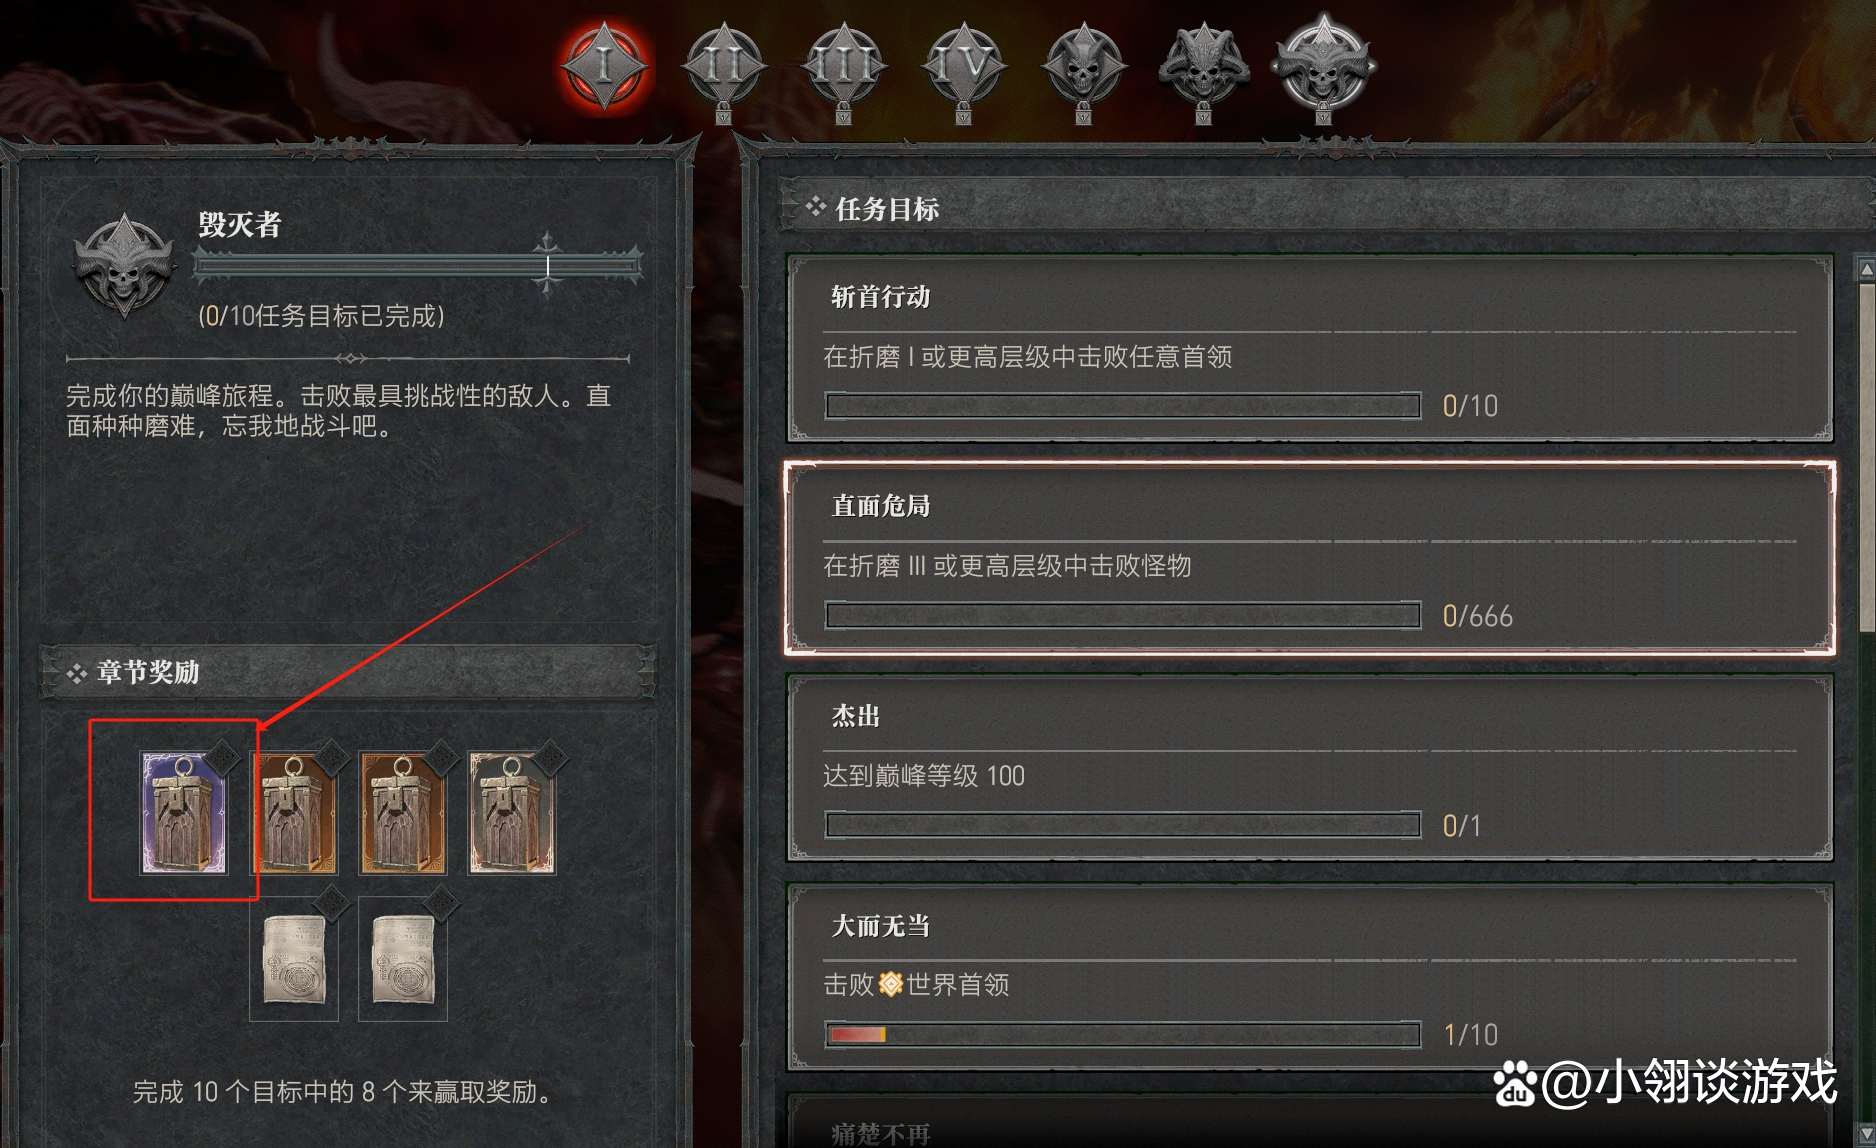The width and height of the screenshot is (1876, 1148).
Task: Select the 斩首行动 objective card
Action: [1310, 348]
